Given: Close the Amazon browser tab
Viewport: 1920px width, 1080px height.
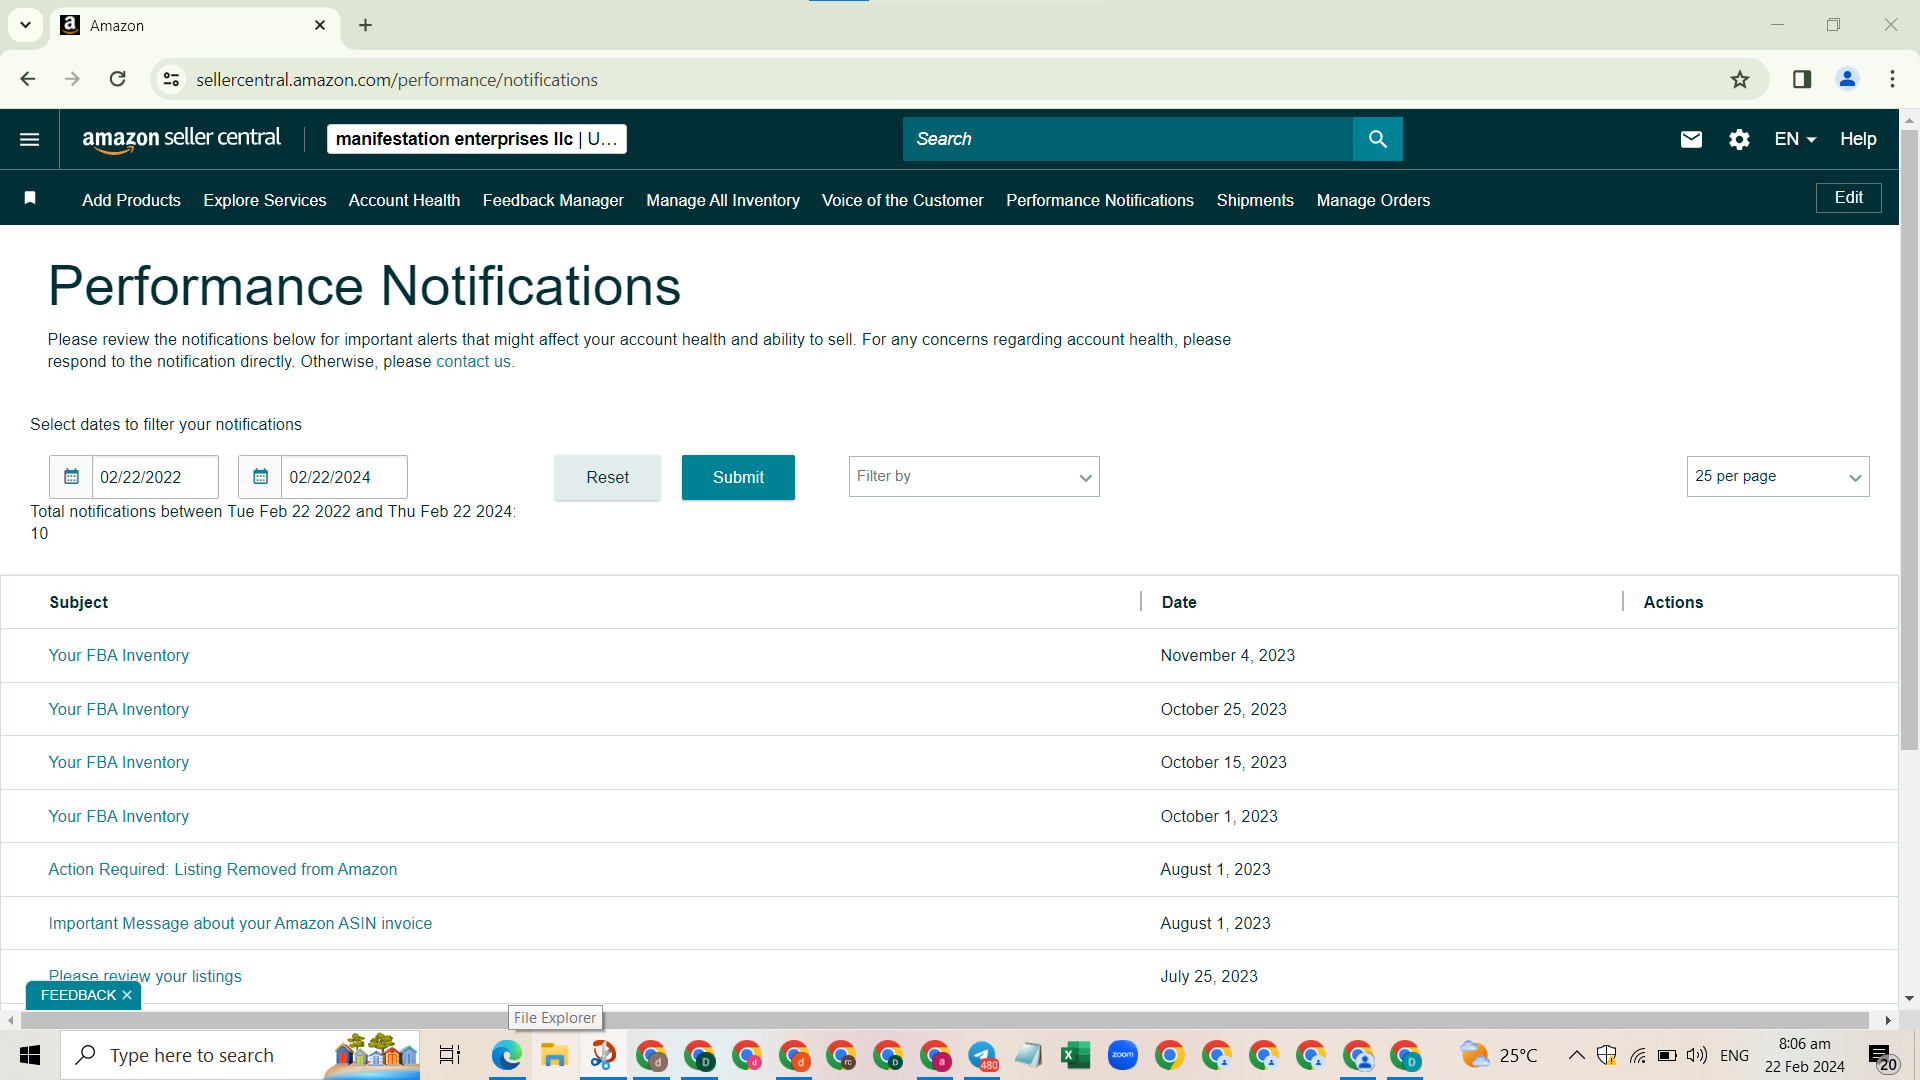Looking at the screenshot, I should click(x=320, y=25).
